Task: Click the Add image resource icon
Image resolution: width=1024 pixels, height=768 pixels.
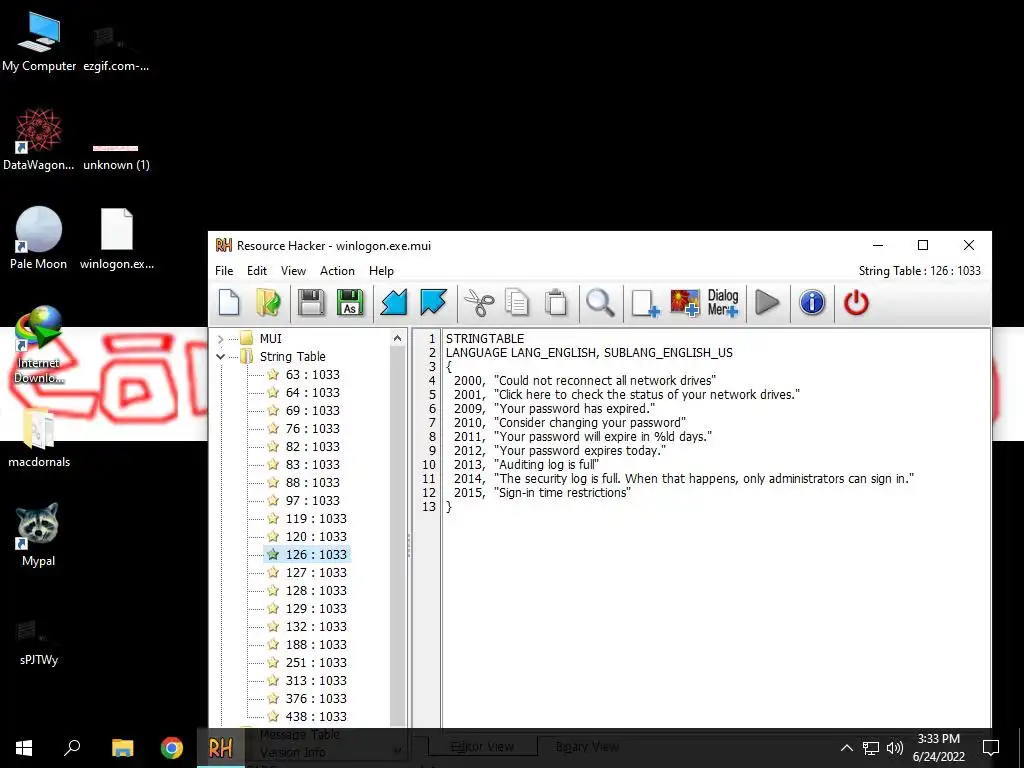Action: click(x=684, y=303)
